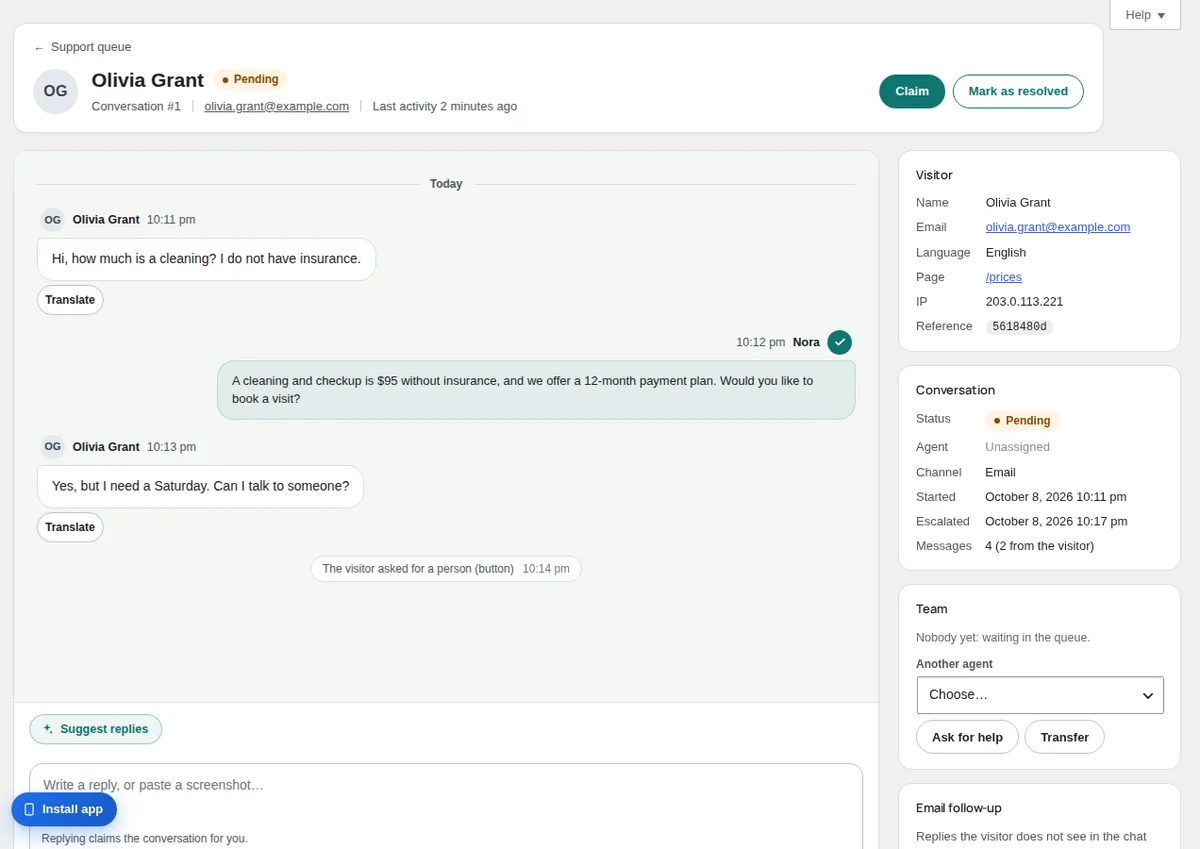The image size is (1200, 849).
Task: Click the Install app button
Action: (64, 809)
